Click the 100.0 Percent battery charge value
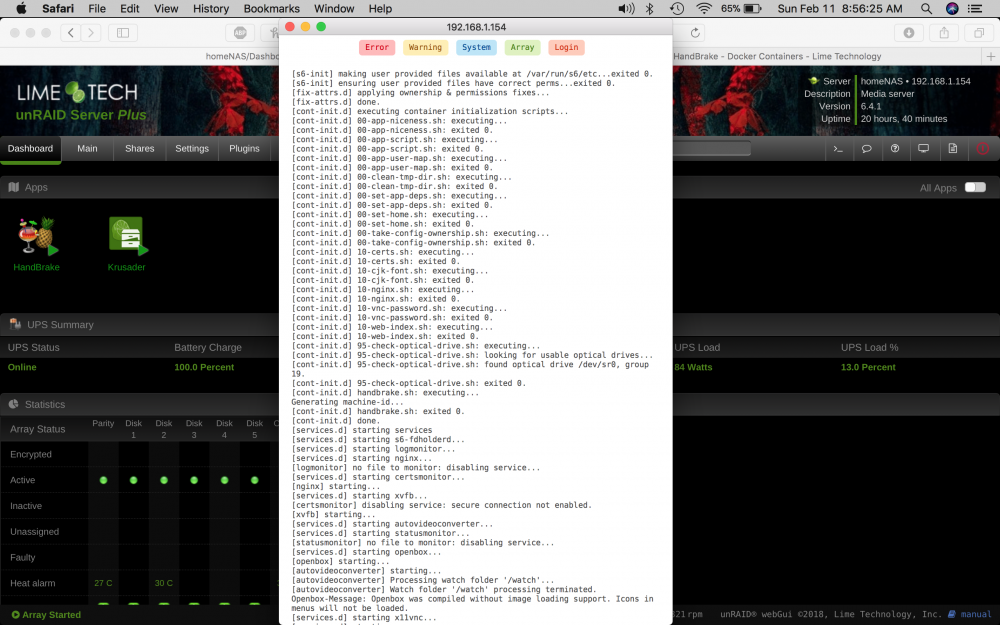 (204, 367)
